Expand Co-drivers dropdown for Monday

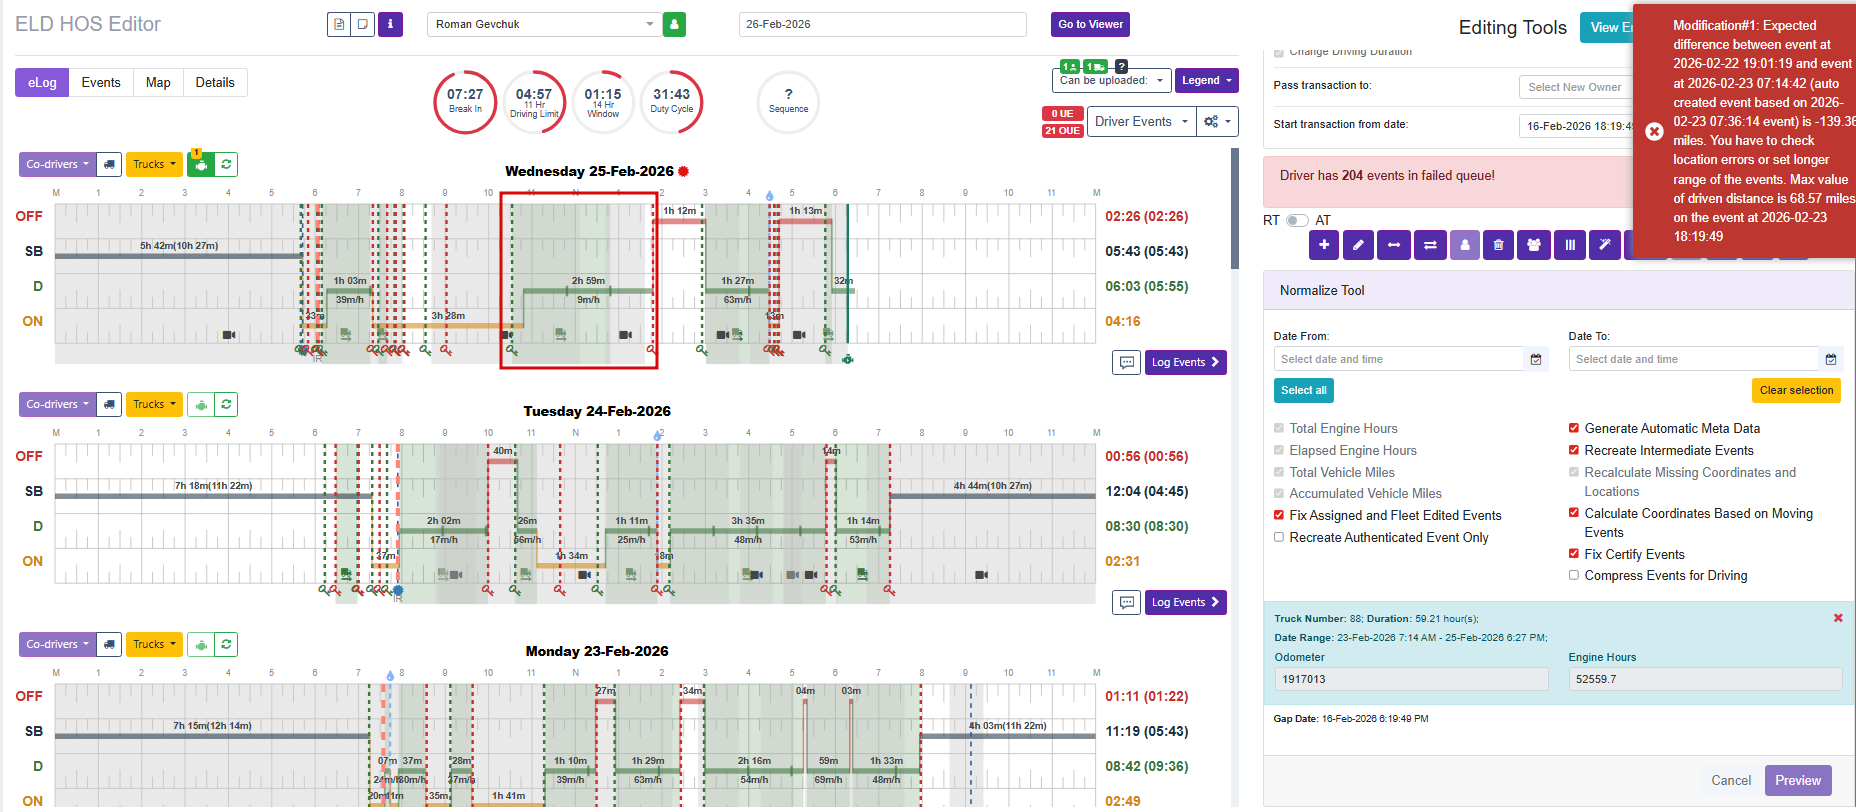(58, 644)
